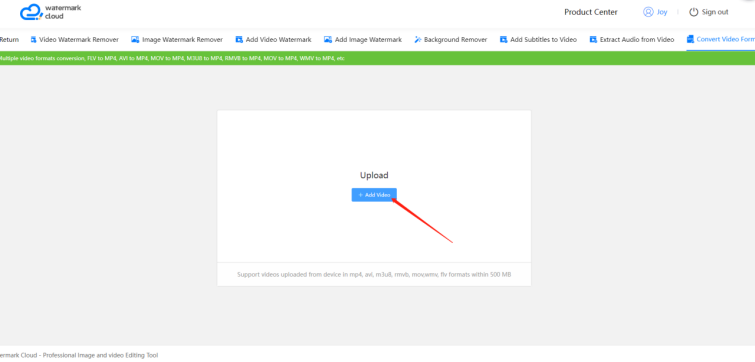Click the Joy user avatar icon
The width and height of the screenshot is (755, 362).
tap(648, 12)
